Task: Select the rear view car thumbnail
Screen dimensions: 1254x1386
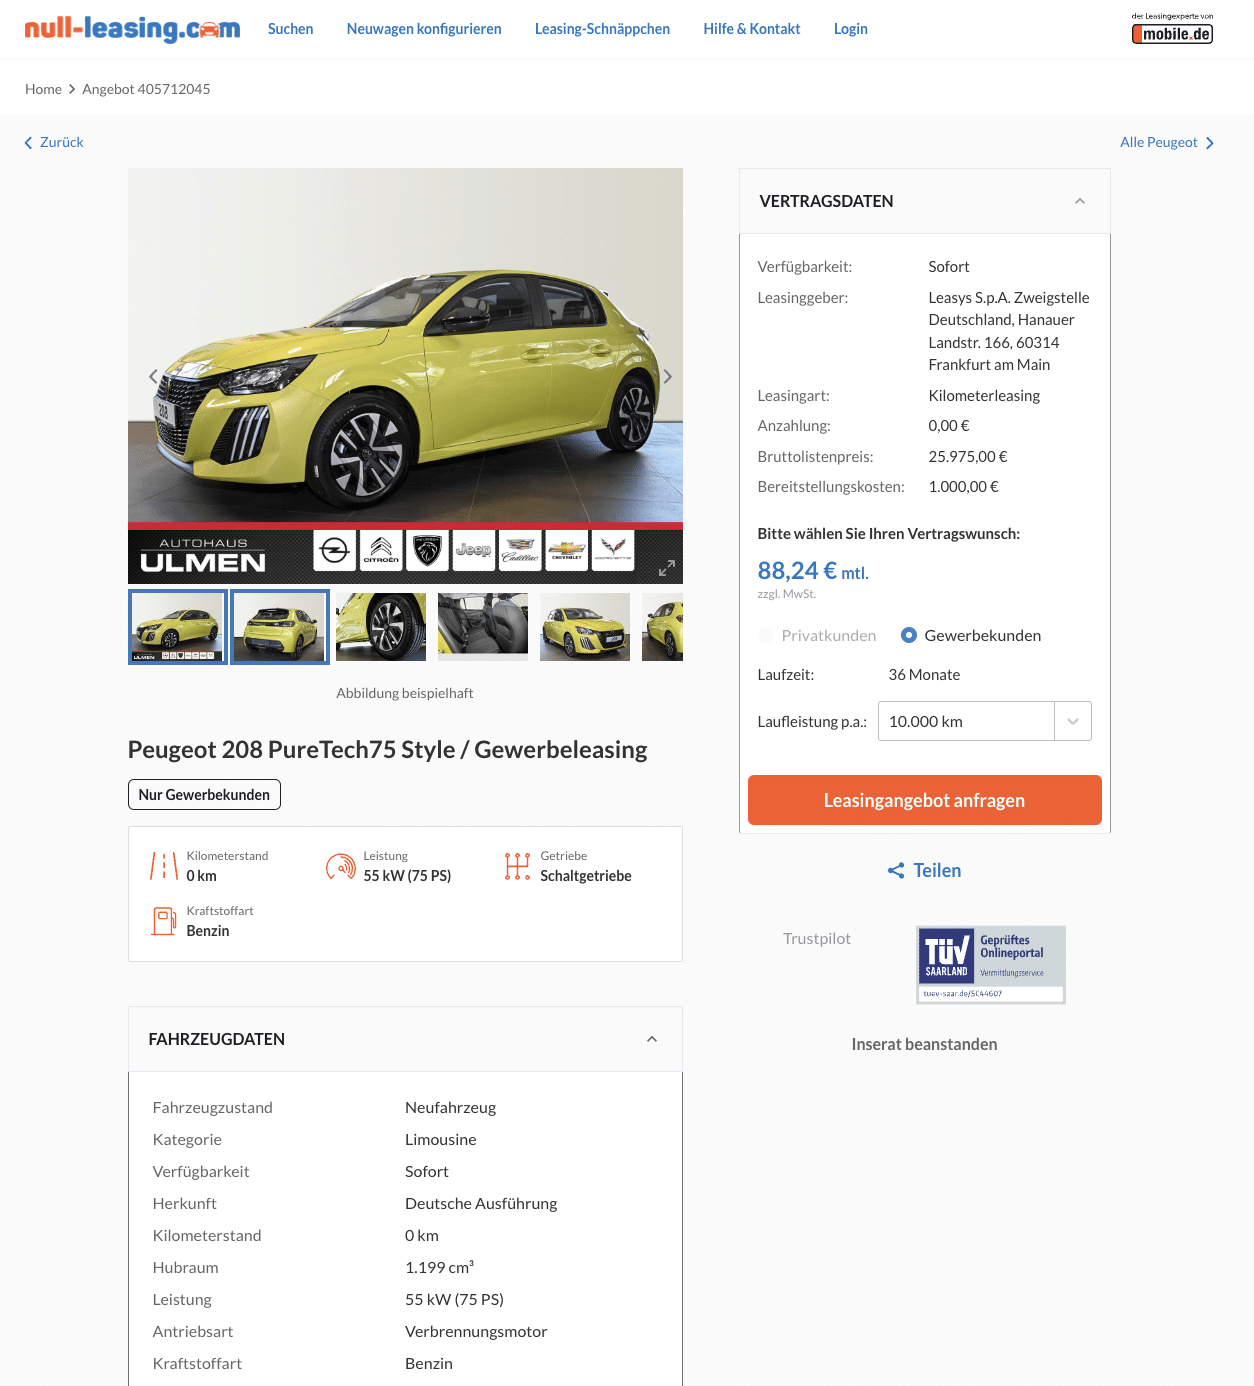Action: [280, 627]
